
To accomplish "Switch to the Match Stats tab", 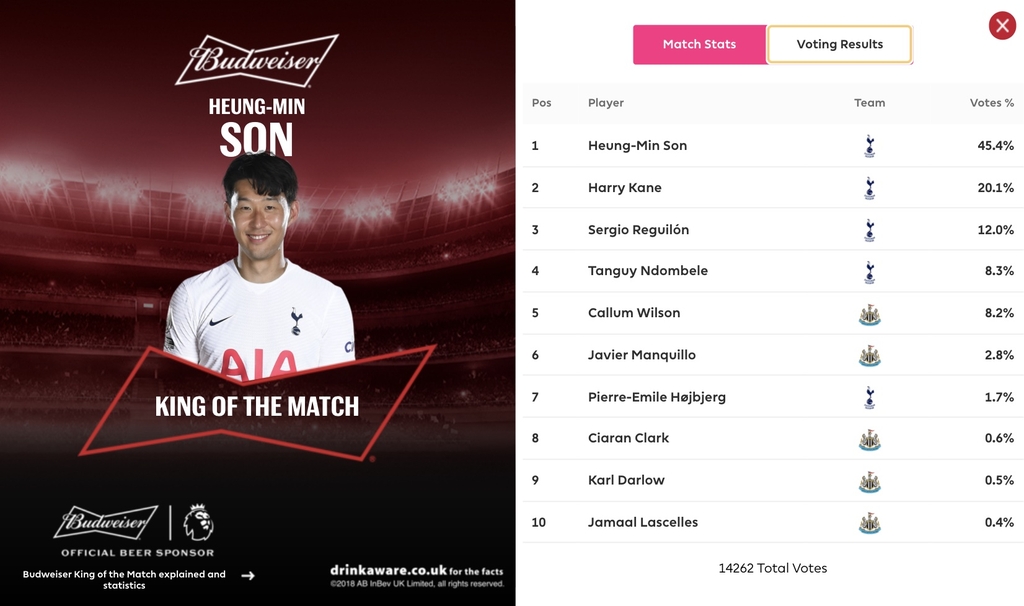I will coord(699,44).
